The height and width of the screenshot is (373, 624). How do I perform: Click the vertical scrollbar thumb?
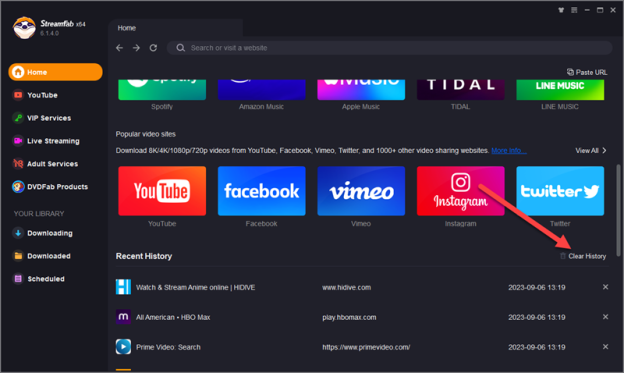click(618, 210)
